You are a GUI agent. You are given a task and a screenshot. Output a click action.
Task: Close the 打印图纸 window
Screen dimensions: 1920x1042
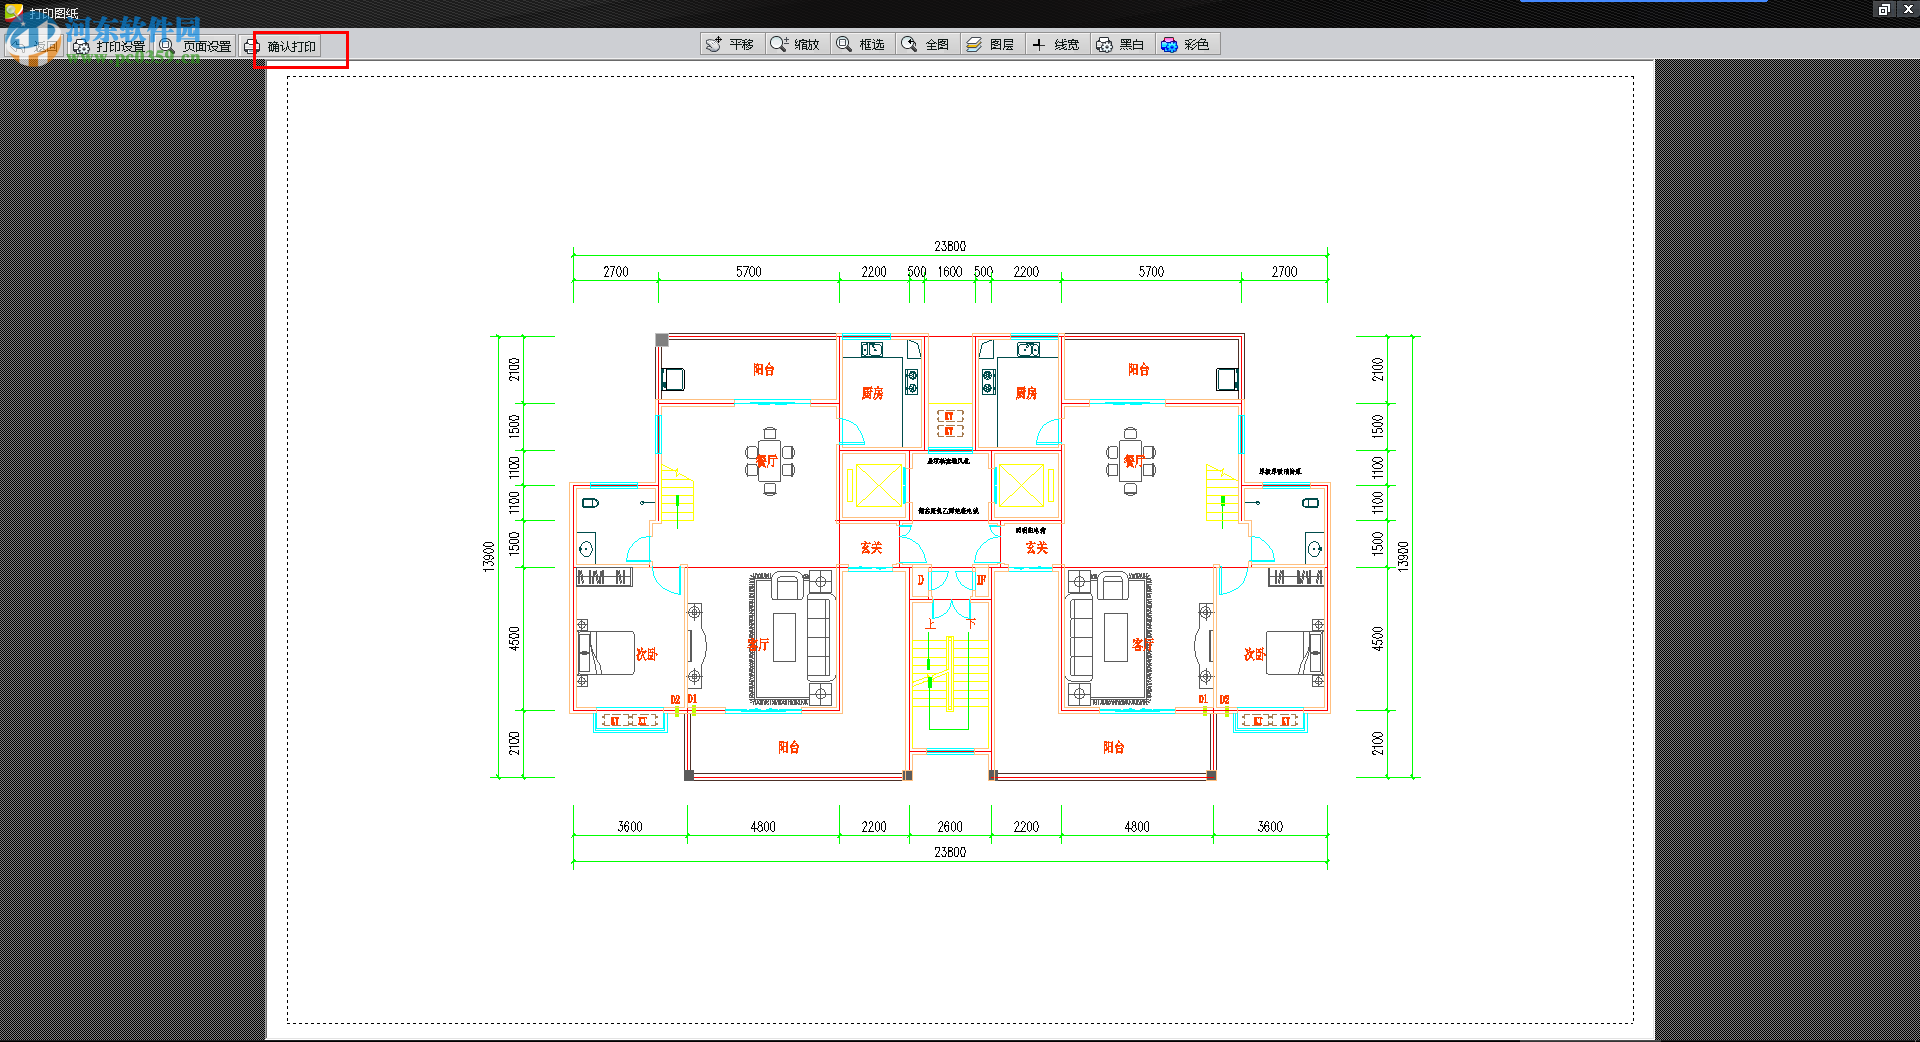coord(1907,9)
